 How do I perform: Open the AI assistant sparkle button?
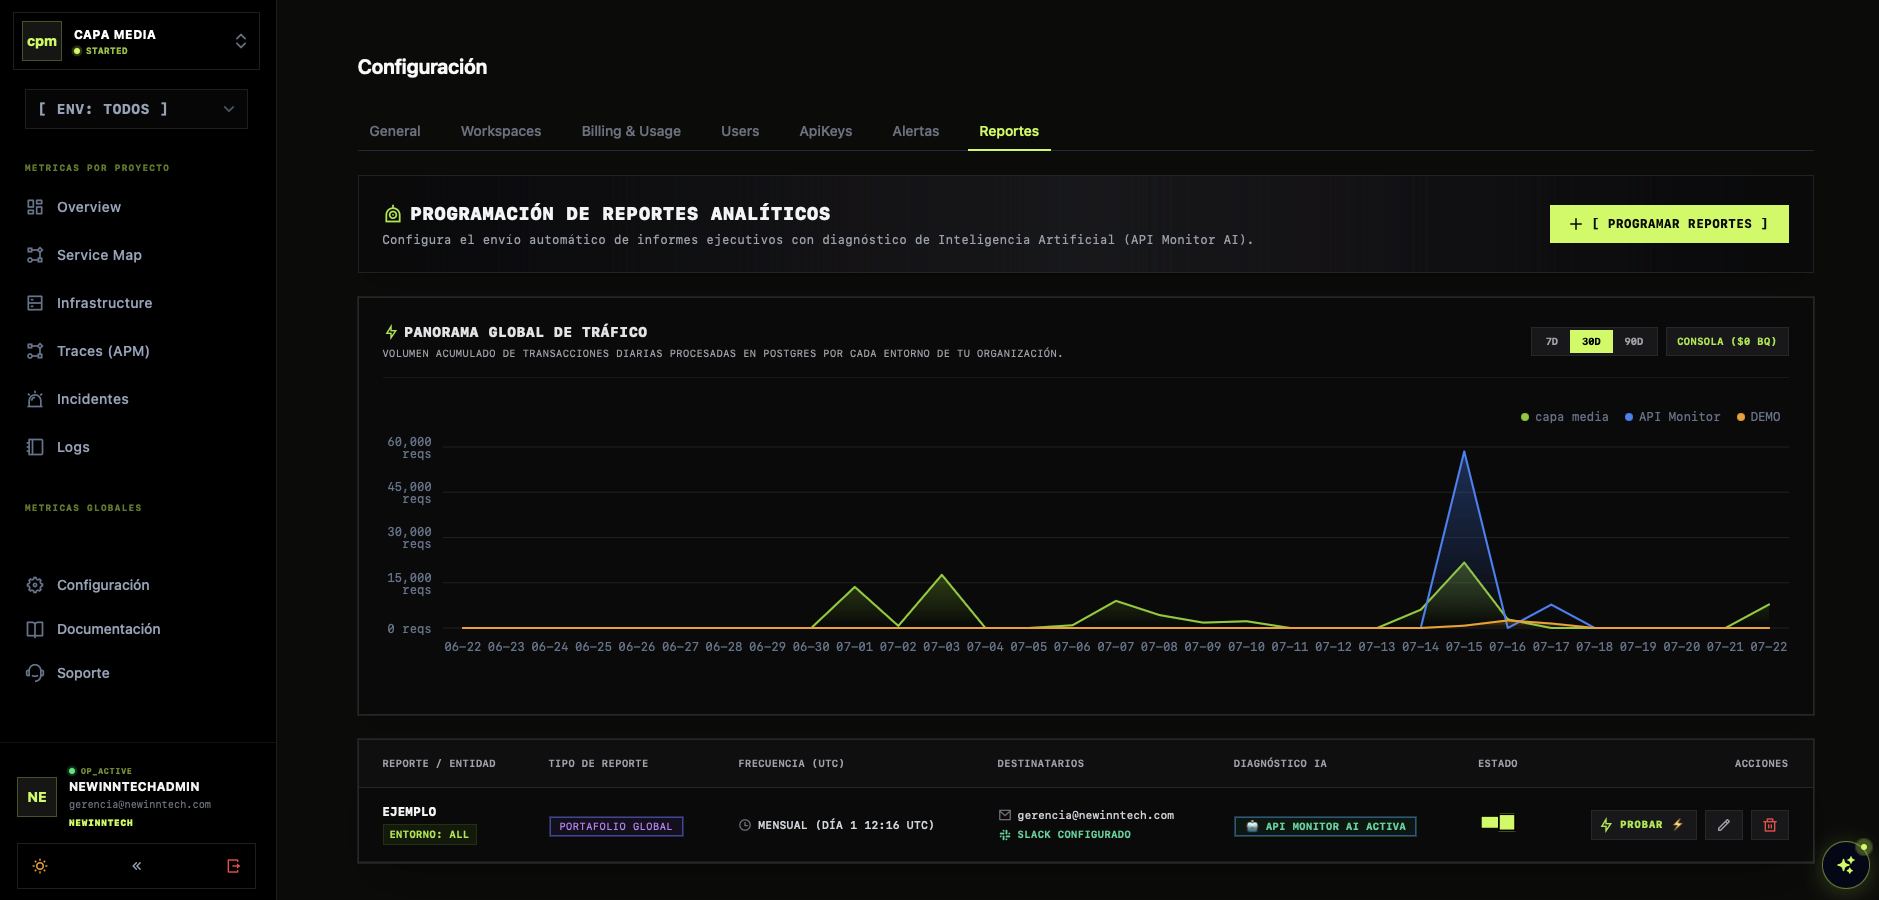[1846, 865]
